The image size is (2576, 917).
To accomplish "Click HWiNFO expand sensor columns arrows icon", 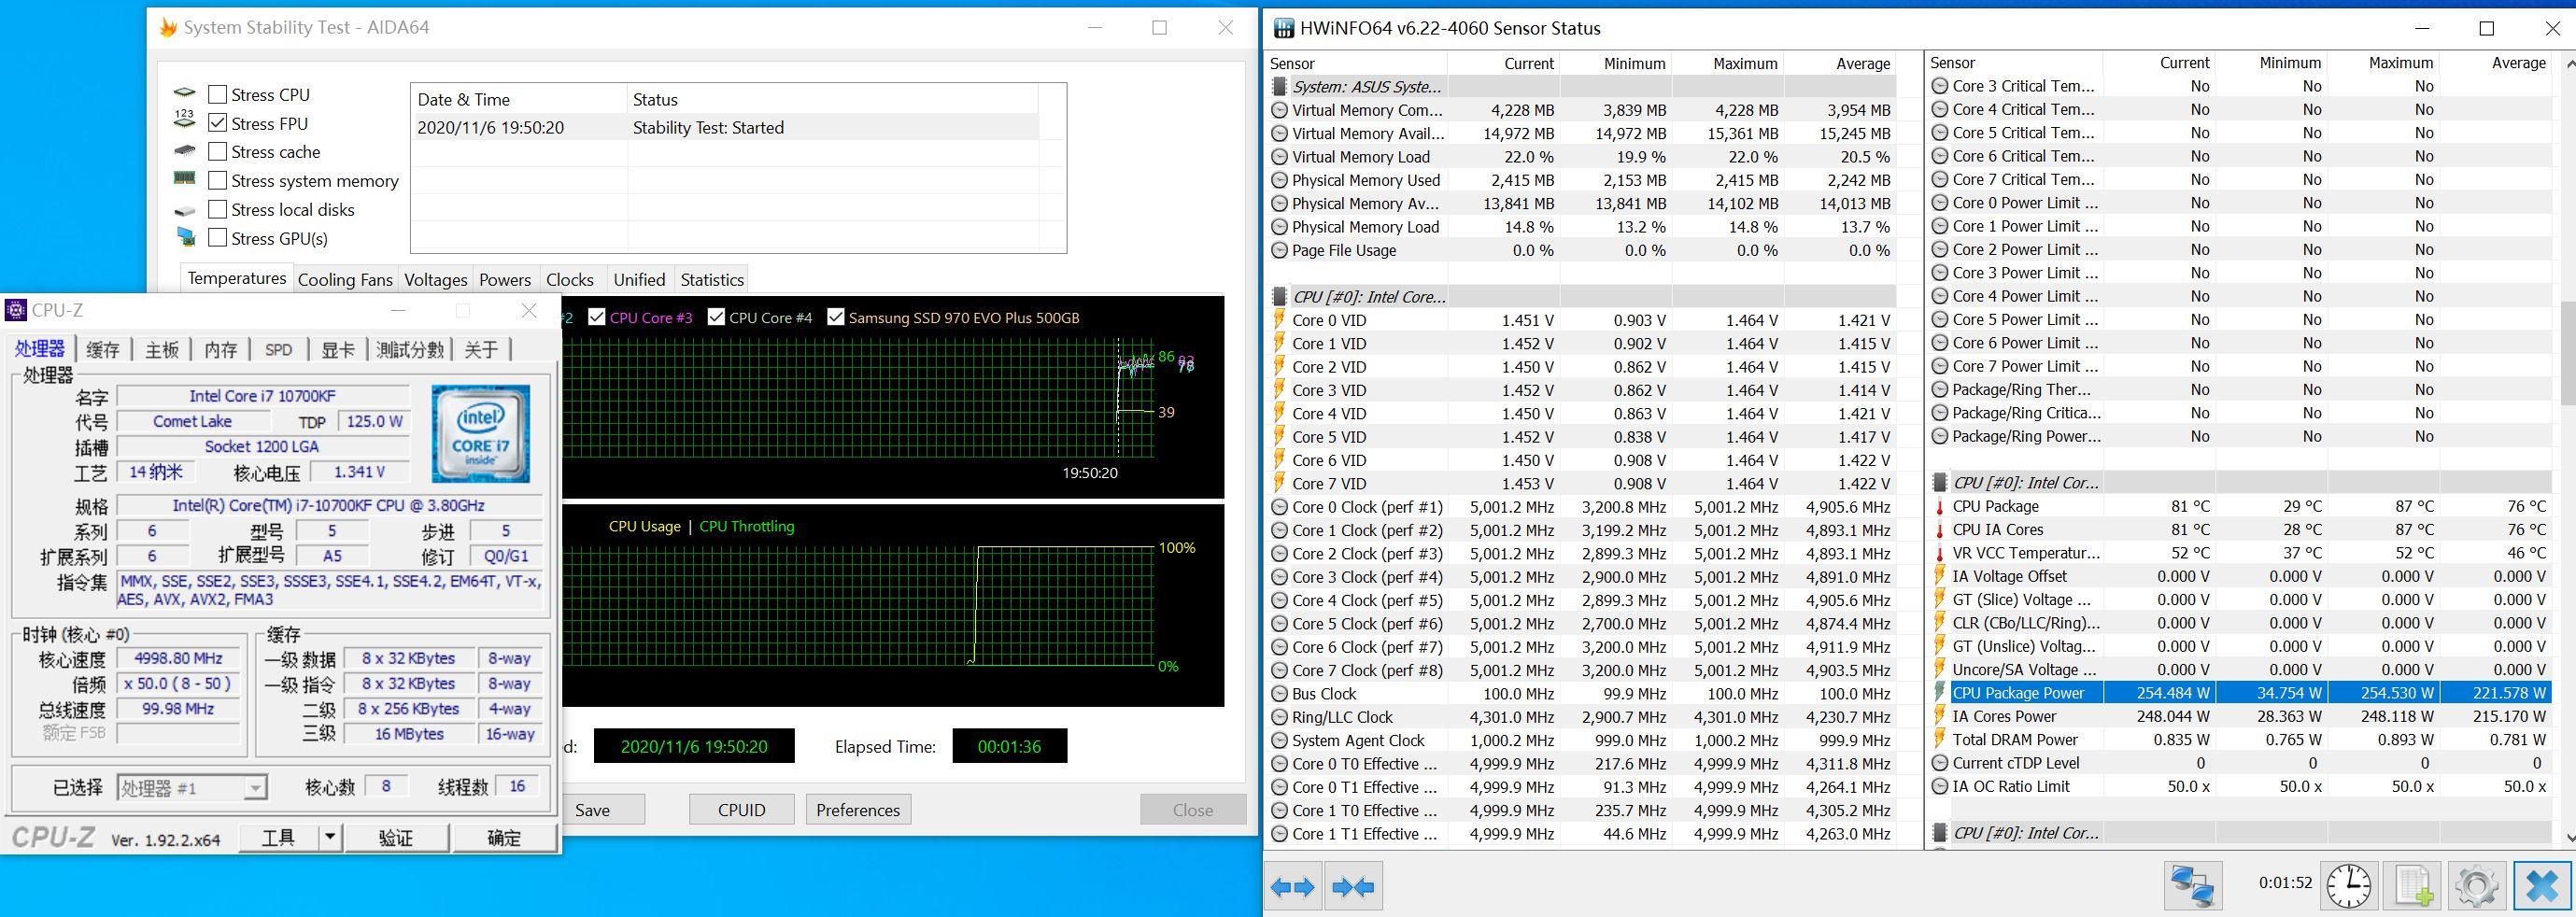I will (1293, 886).
